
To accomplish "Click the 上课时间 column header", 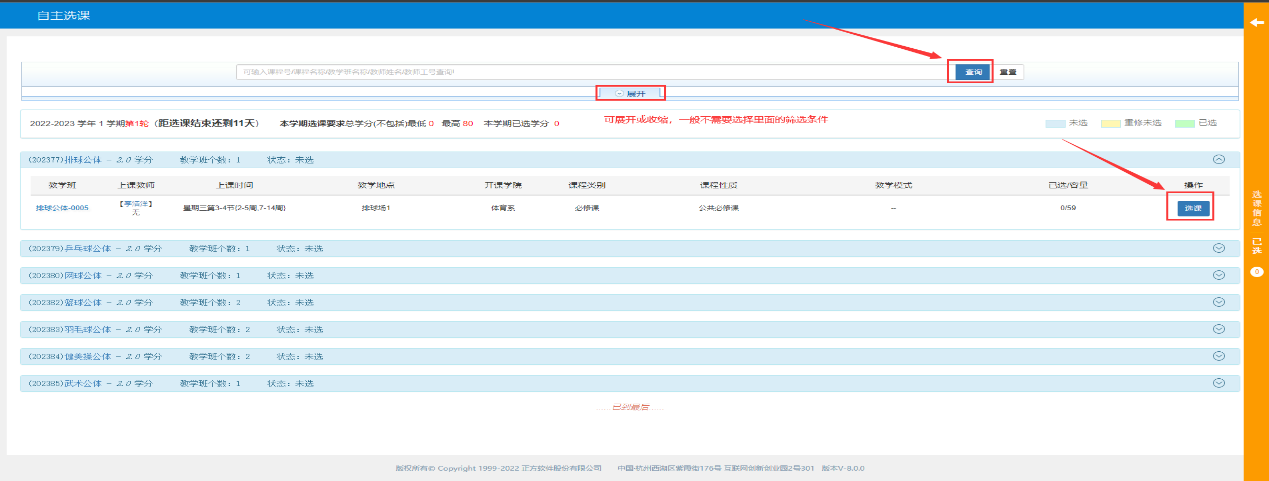I will pyautogui.click(x=235, y=185).
